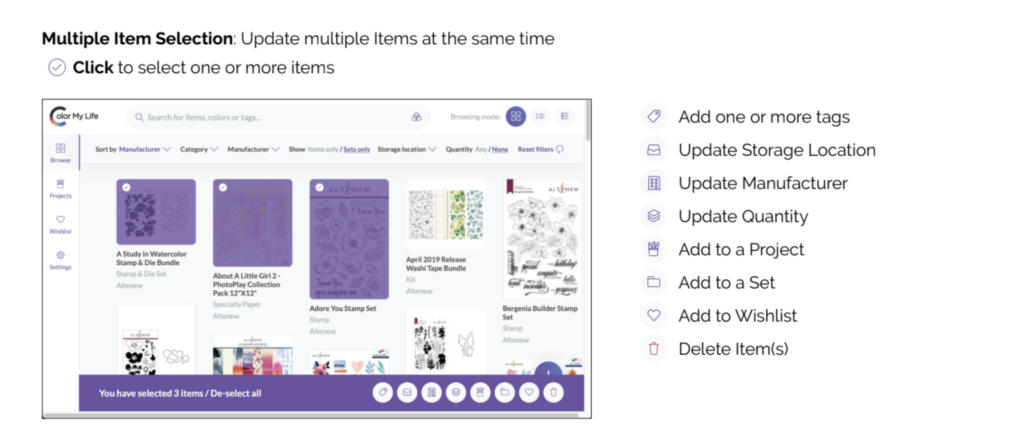
Task: Click the delete trash icon in purple bar
Action: 553,393
